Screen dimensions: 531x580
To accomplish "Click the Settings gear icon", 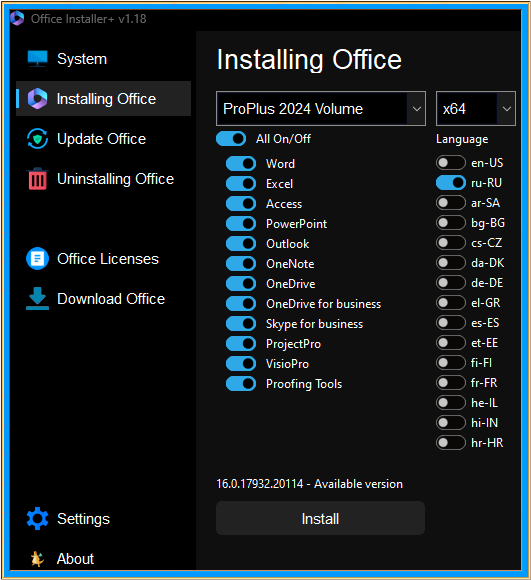I will click(37, 519).
